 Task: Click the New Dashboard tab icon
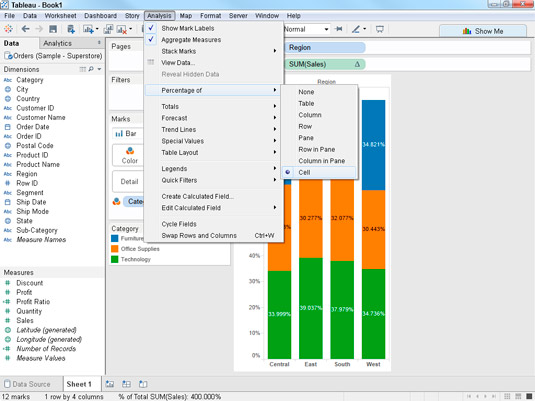tap(126, 384)
